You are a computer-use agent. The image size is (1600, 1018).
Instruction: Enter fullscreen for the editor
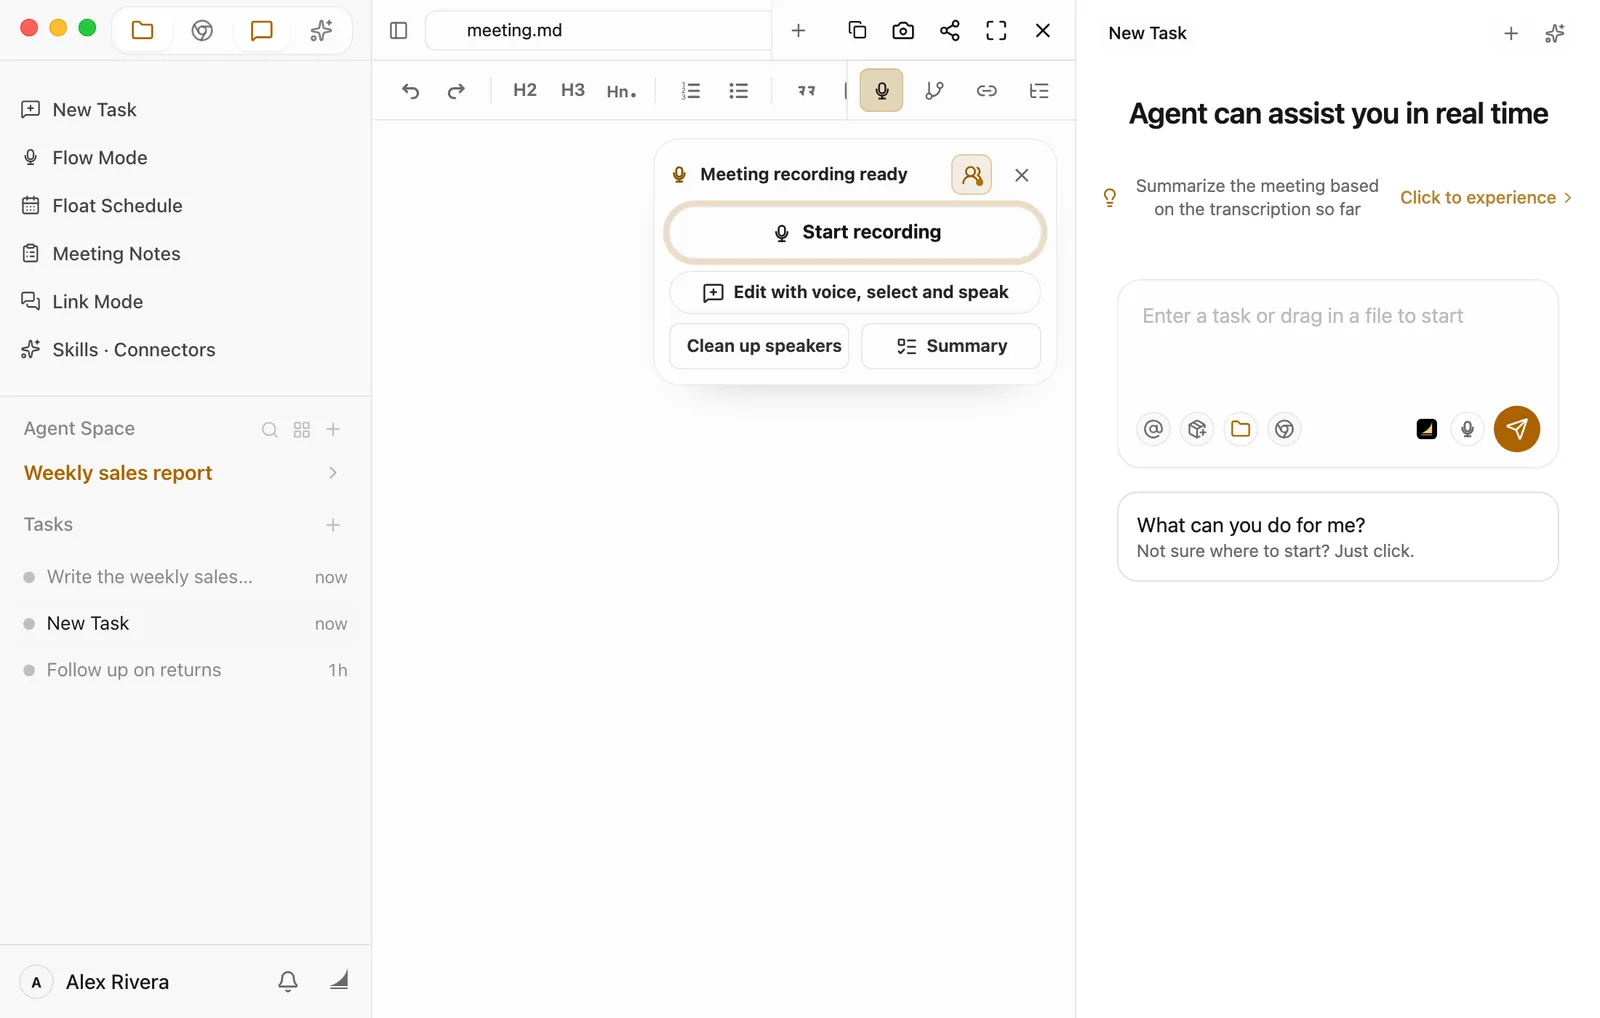(x=996, y=30)
